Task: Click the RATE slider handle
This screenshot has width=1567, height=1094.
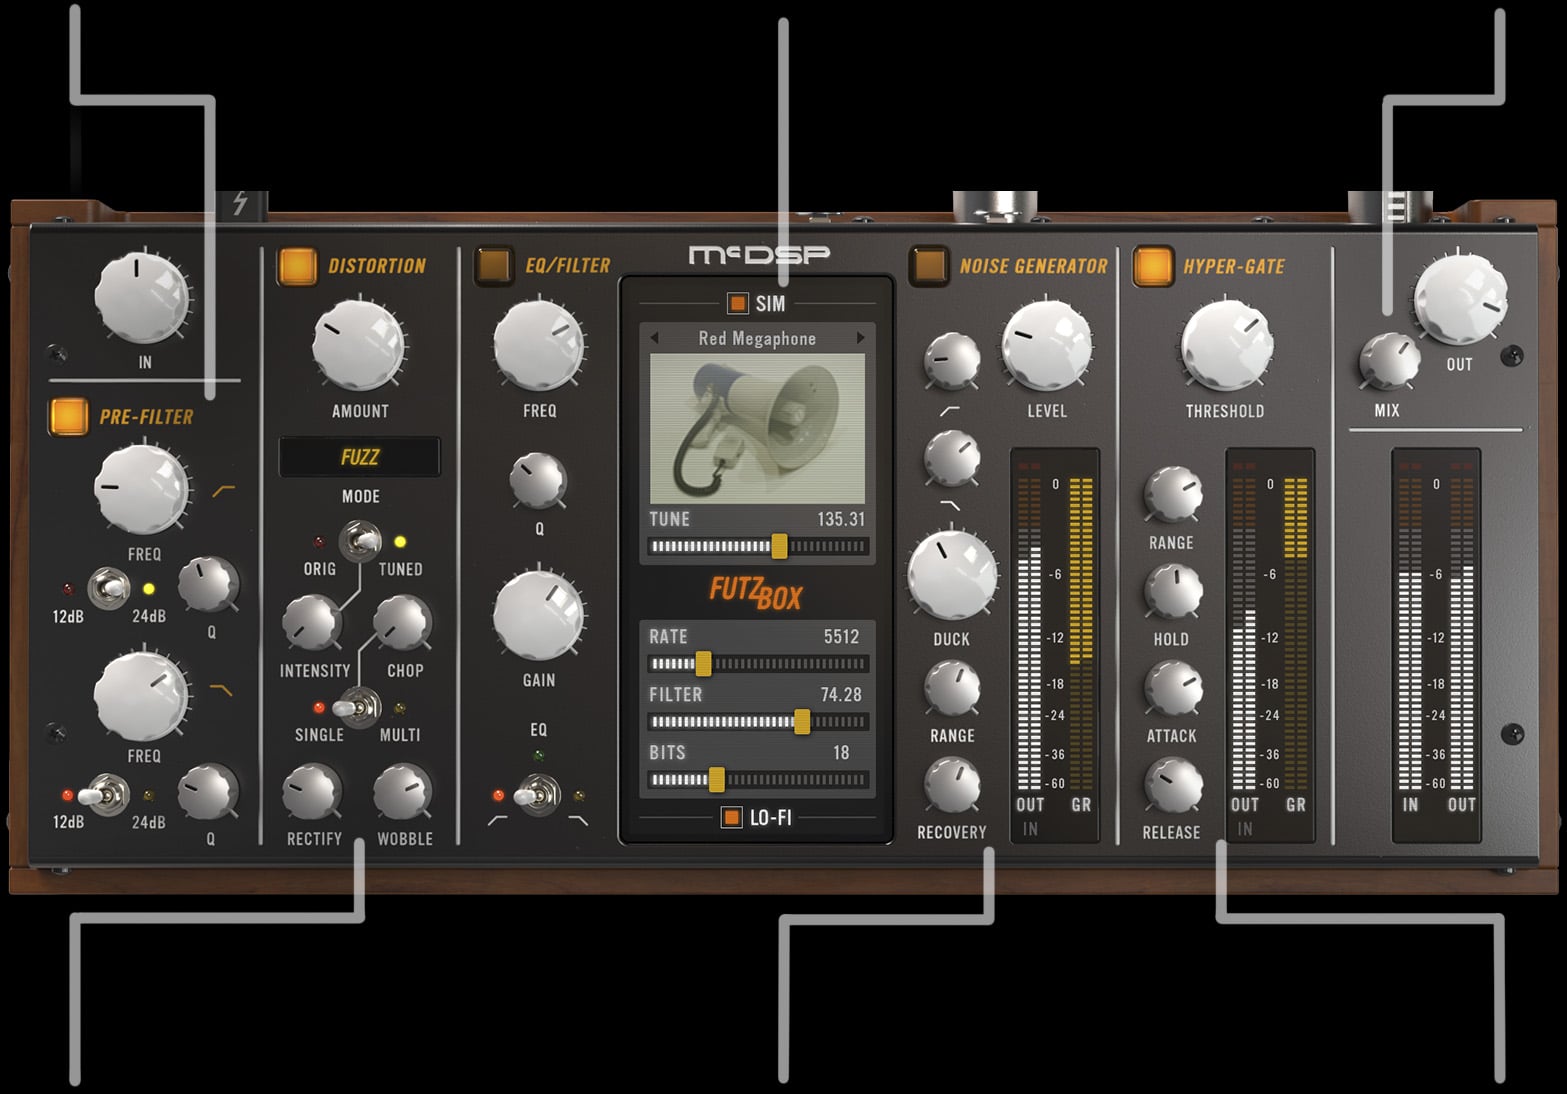Action: pos(703,663)
